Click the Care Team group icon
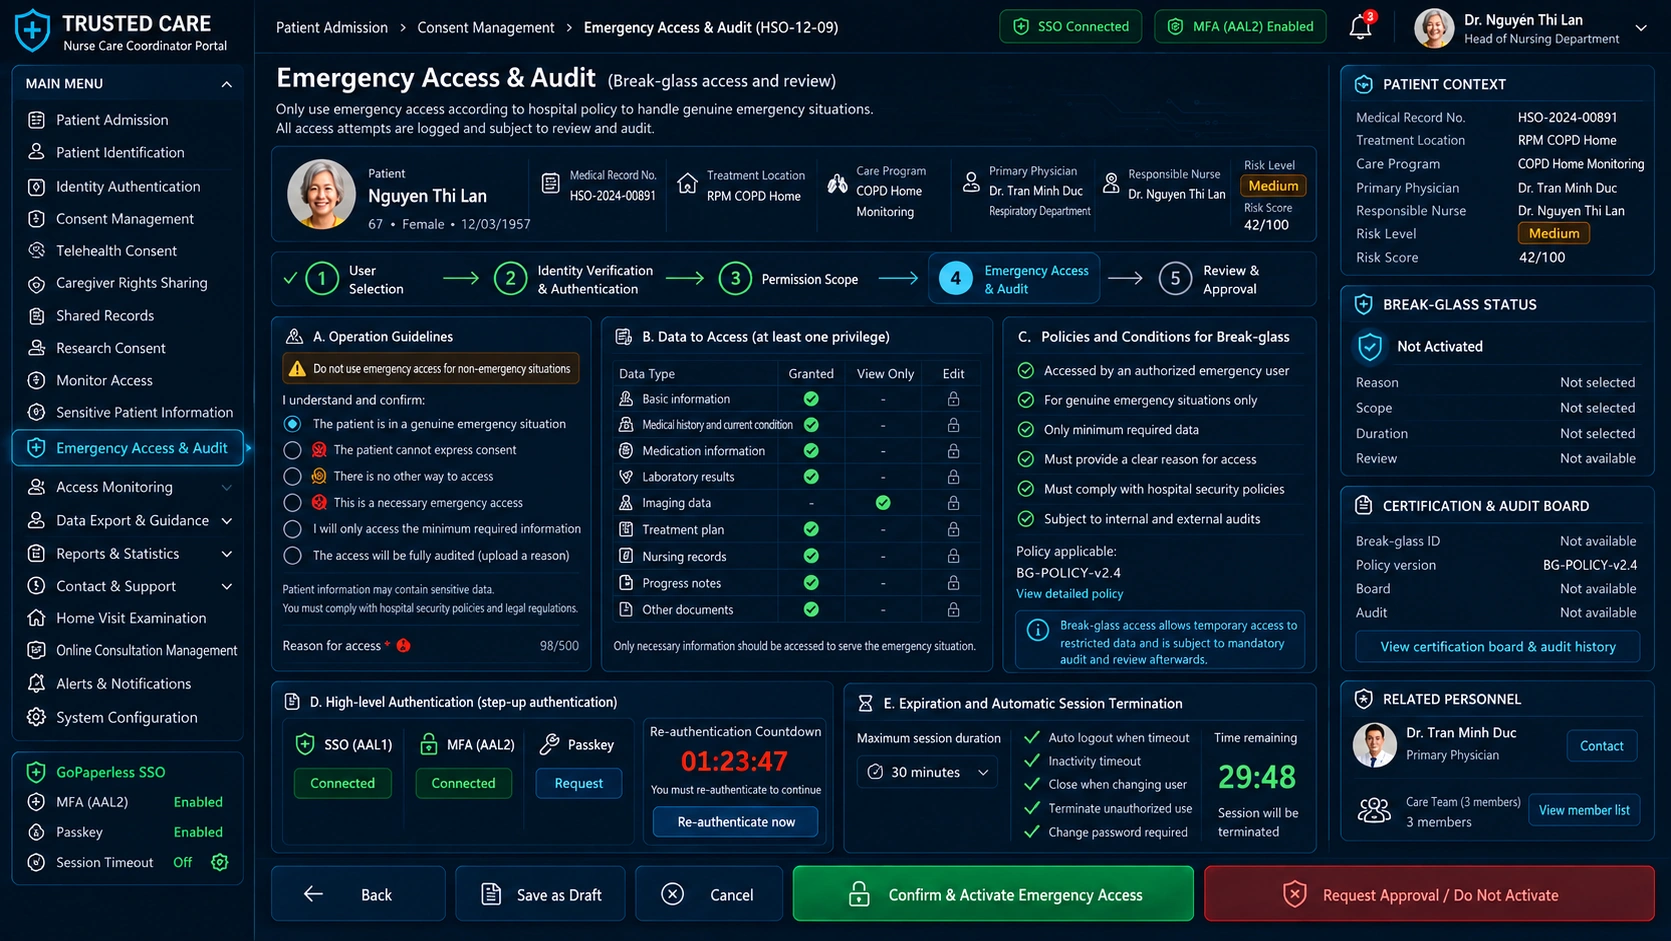Viewport: 1671px width, 941px height. click(x=1374, y=810)
